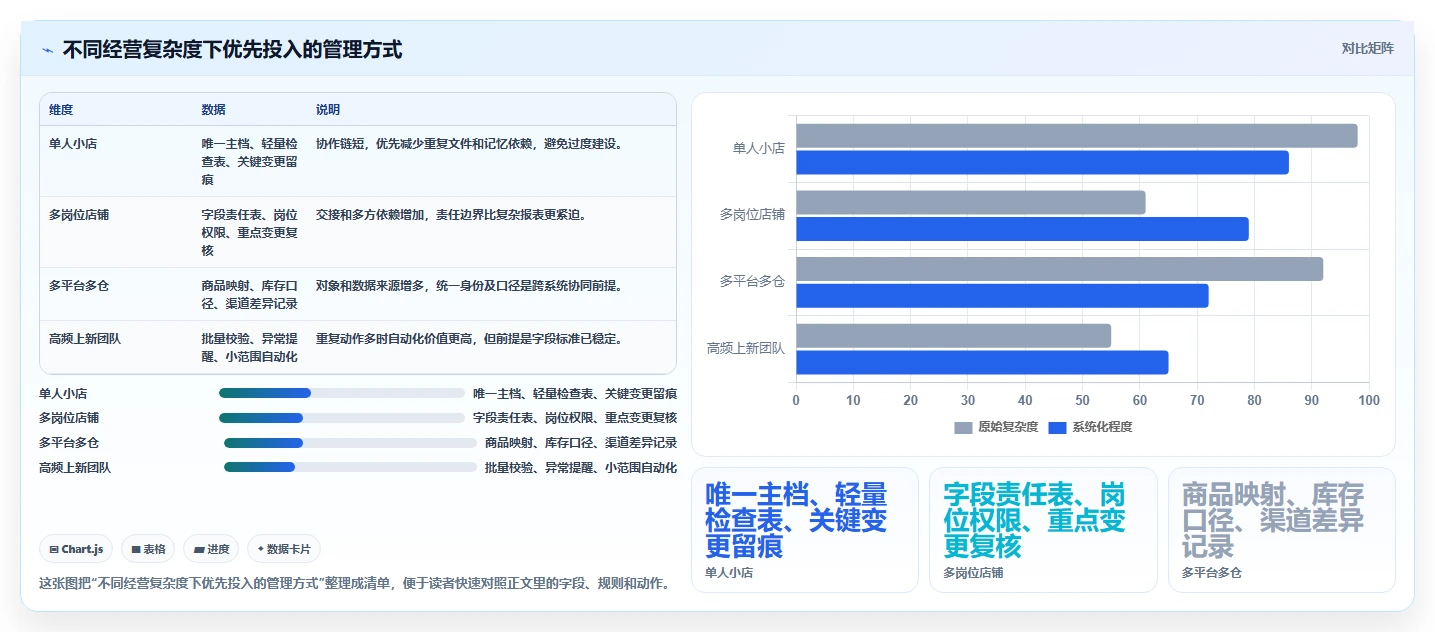Click the 说明 column header
The height and width of the screenshot is (632, 1435).
point(328,109)
